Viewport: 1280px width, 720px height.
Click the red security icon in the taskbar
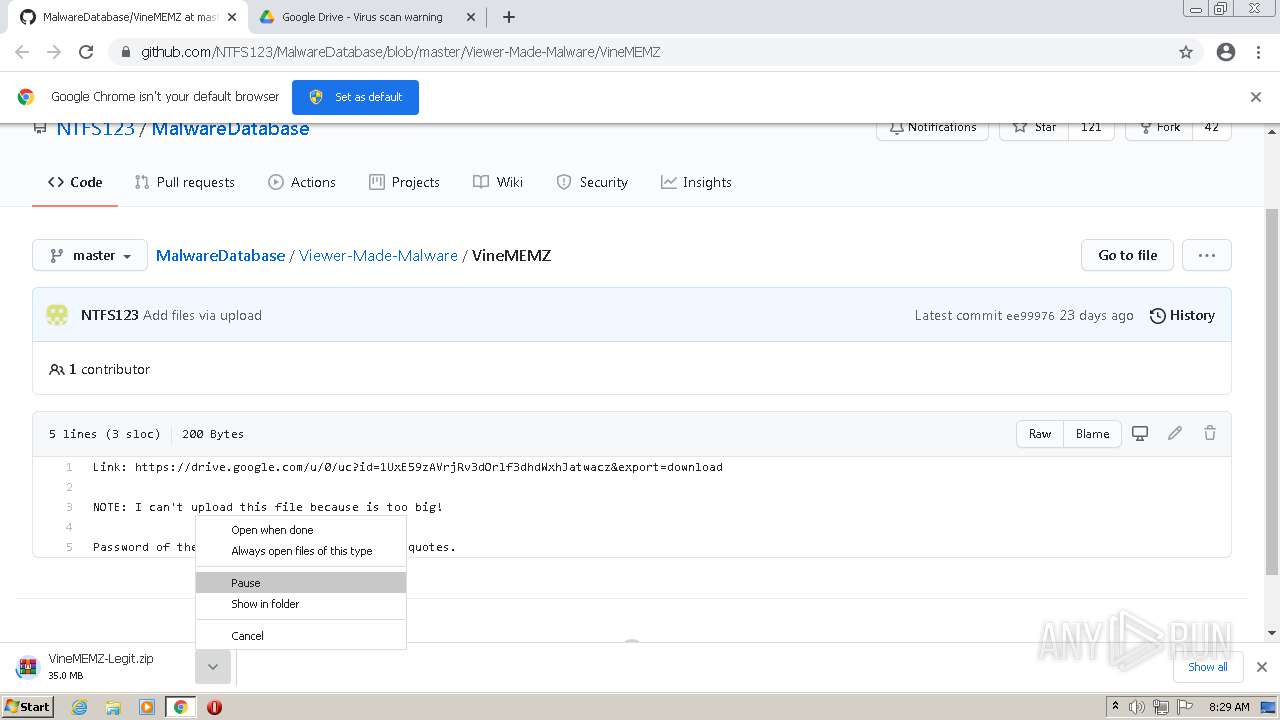tap(214, 707)
